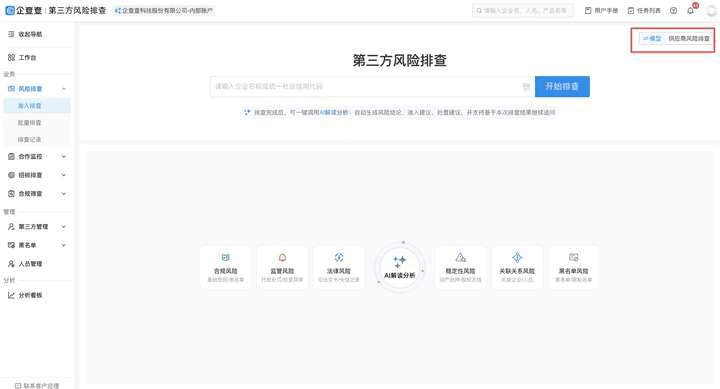720x389 pixels.
Task: Open 工作台 workbench from the sidebar
Action: click(28, 57)
